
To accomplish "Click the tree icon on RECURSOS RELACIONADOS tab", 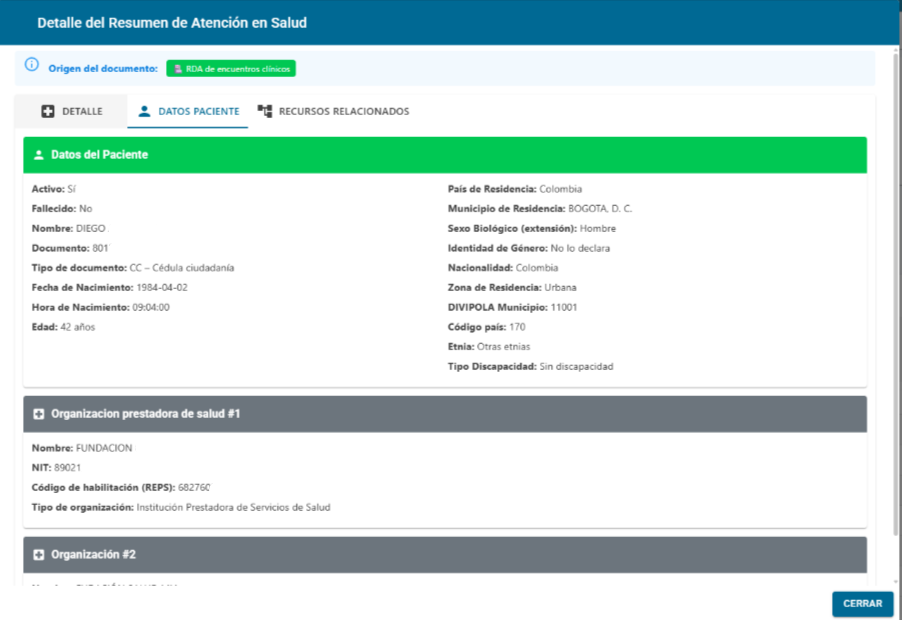I will 265,111.
